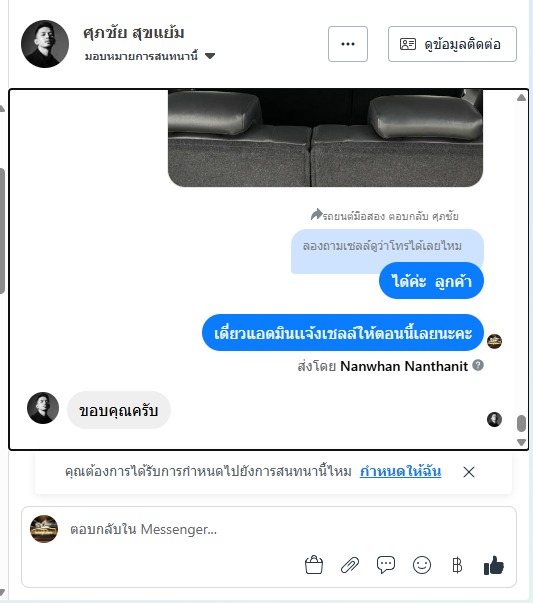This screenshot has height=603, width=533.
Task: Click the shopping bag icon in composer
Action: pos(314,565)
